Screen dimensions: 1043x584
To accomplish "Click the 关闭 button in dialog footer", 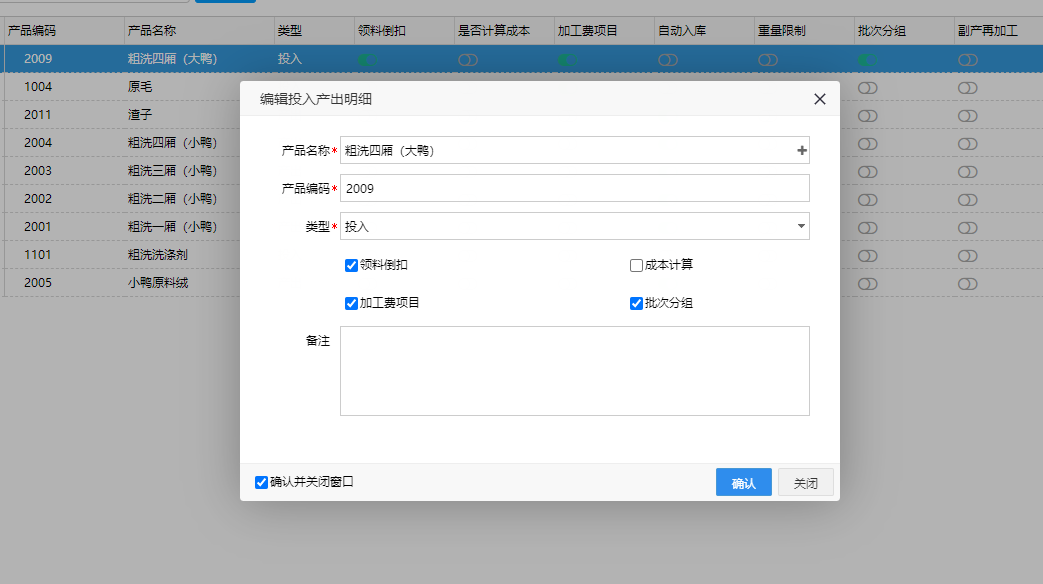I will tap(805, 483).
